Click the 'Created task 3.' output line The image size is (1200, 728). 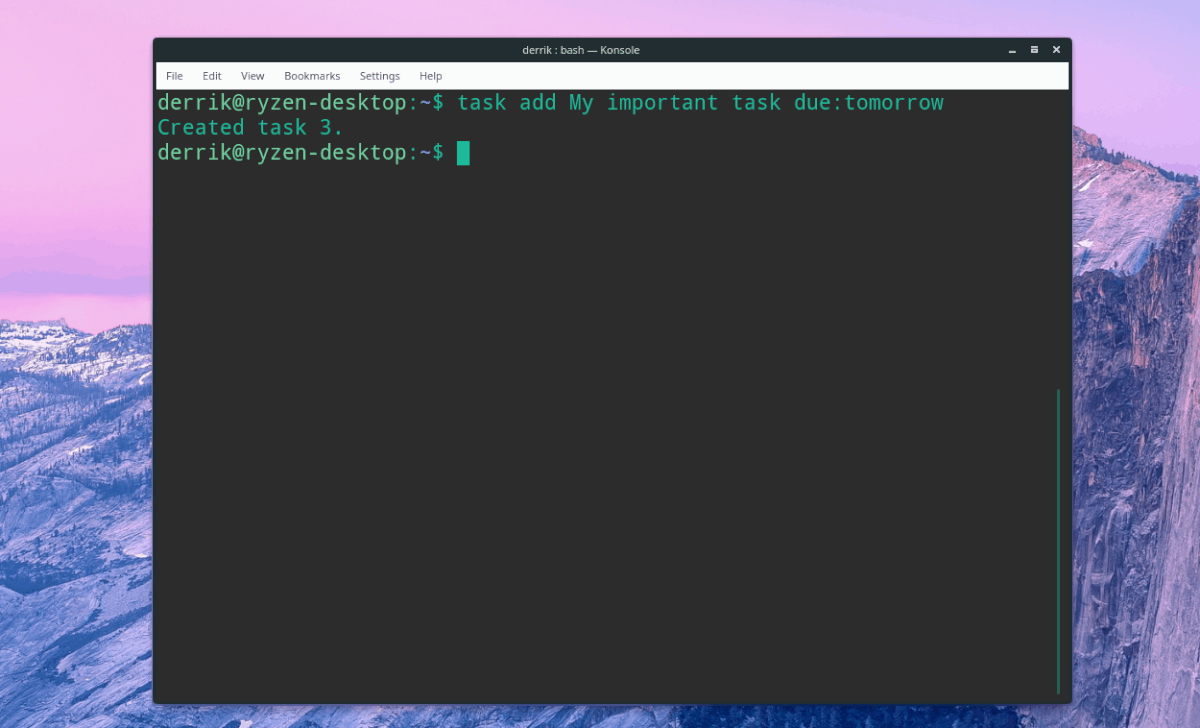tap(248, 127)
